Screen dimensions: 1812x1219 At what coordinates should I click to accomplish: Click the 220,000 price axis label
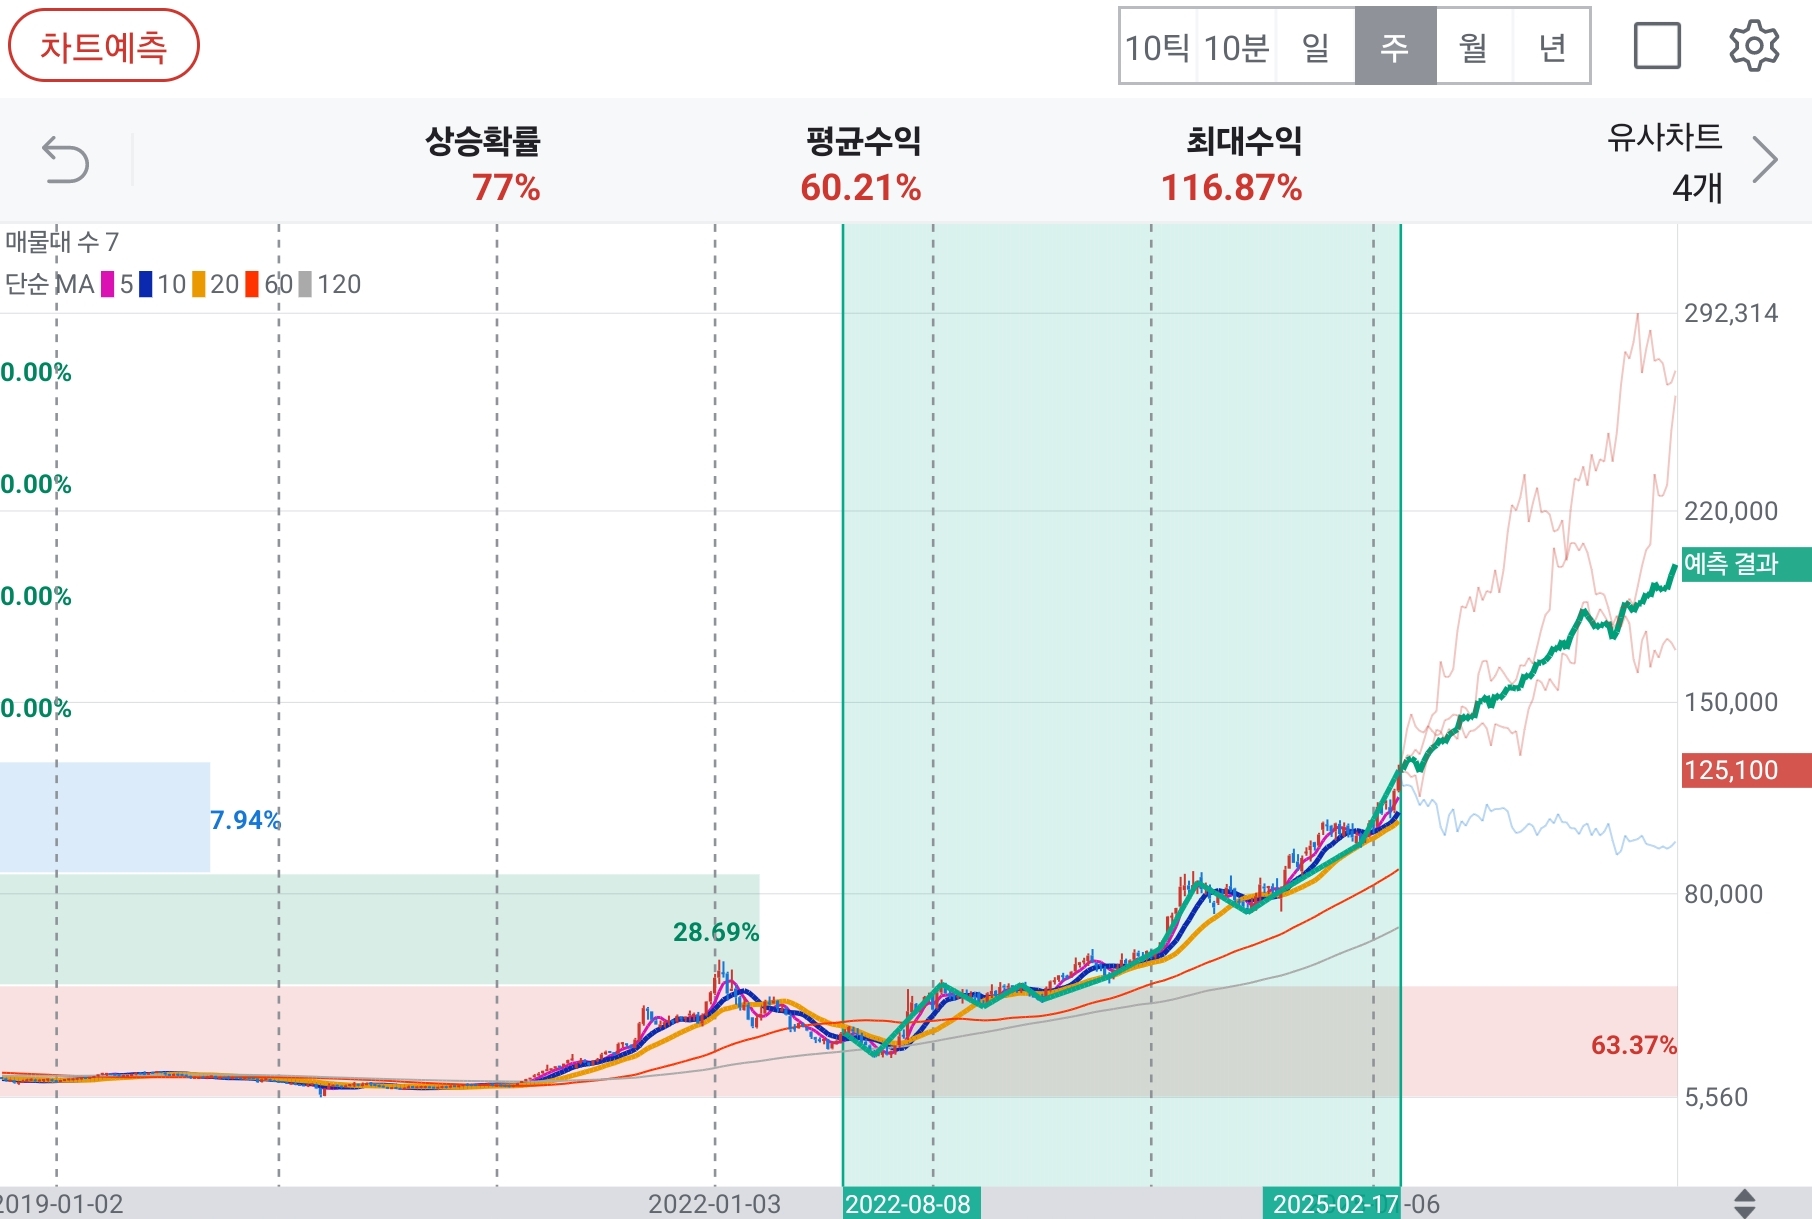(x=1731, y=511)
